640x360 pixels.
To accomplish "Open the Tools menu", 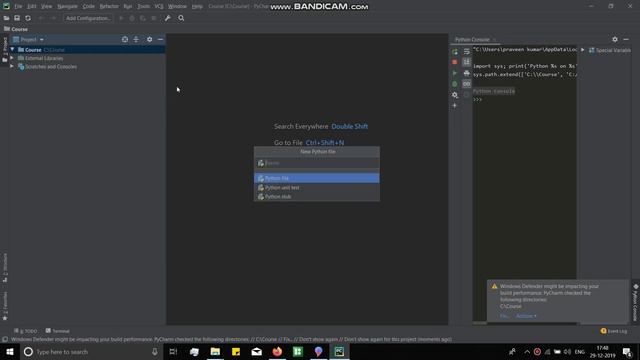I will pos(143,7).
